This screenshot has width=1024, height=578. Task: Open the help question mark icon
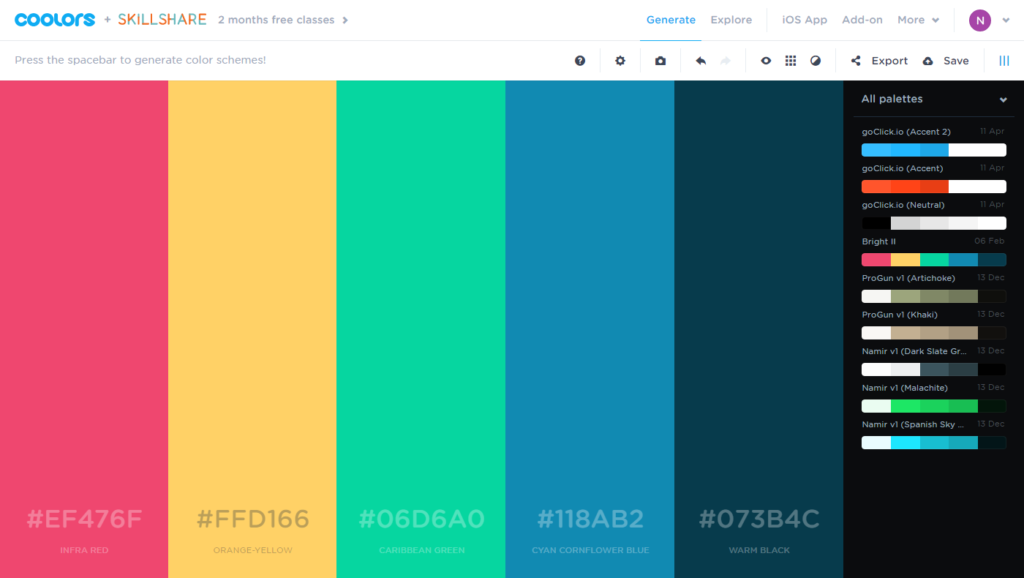click(x=580, y=61)
